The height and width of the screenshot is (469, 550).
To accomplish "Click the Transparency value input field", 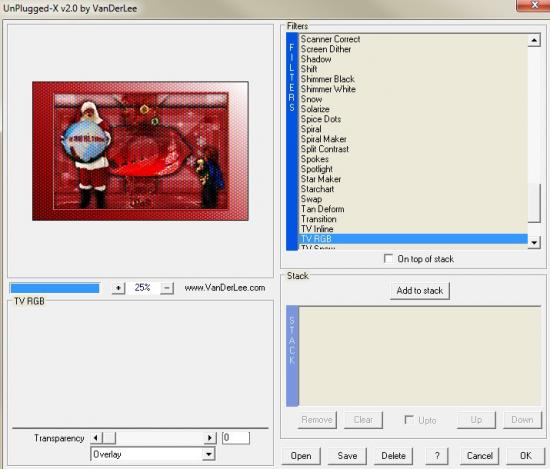I will click(x=236, y=438).
